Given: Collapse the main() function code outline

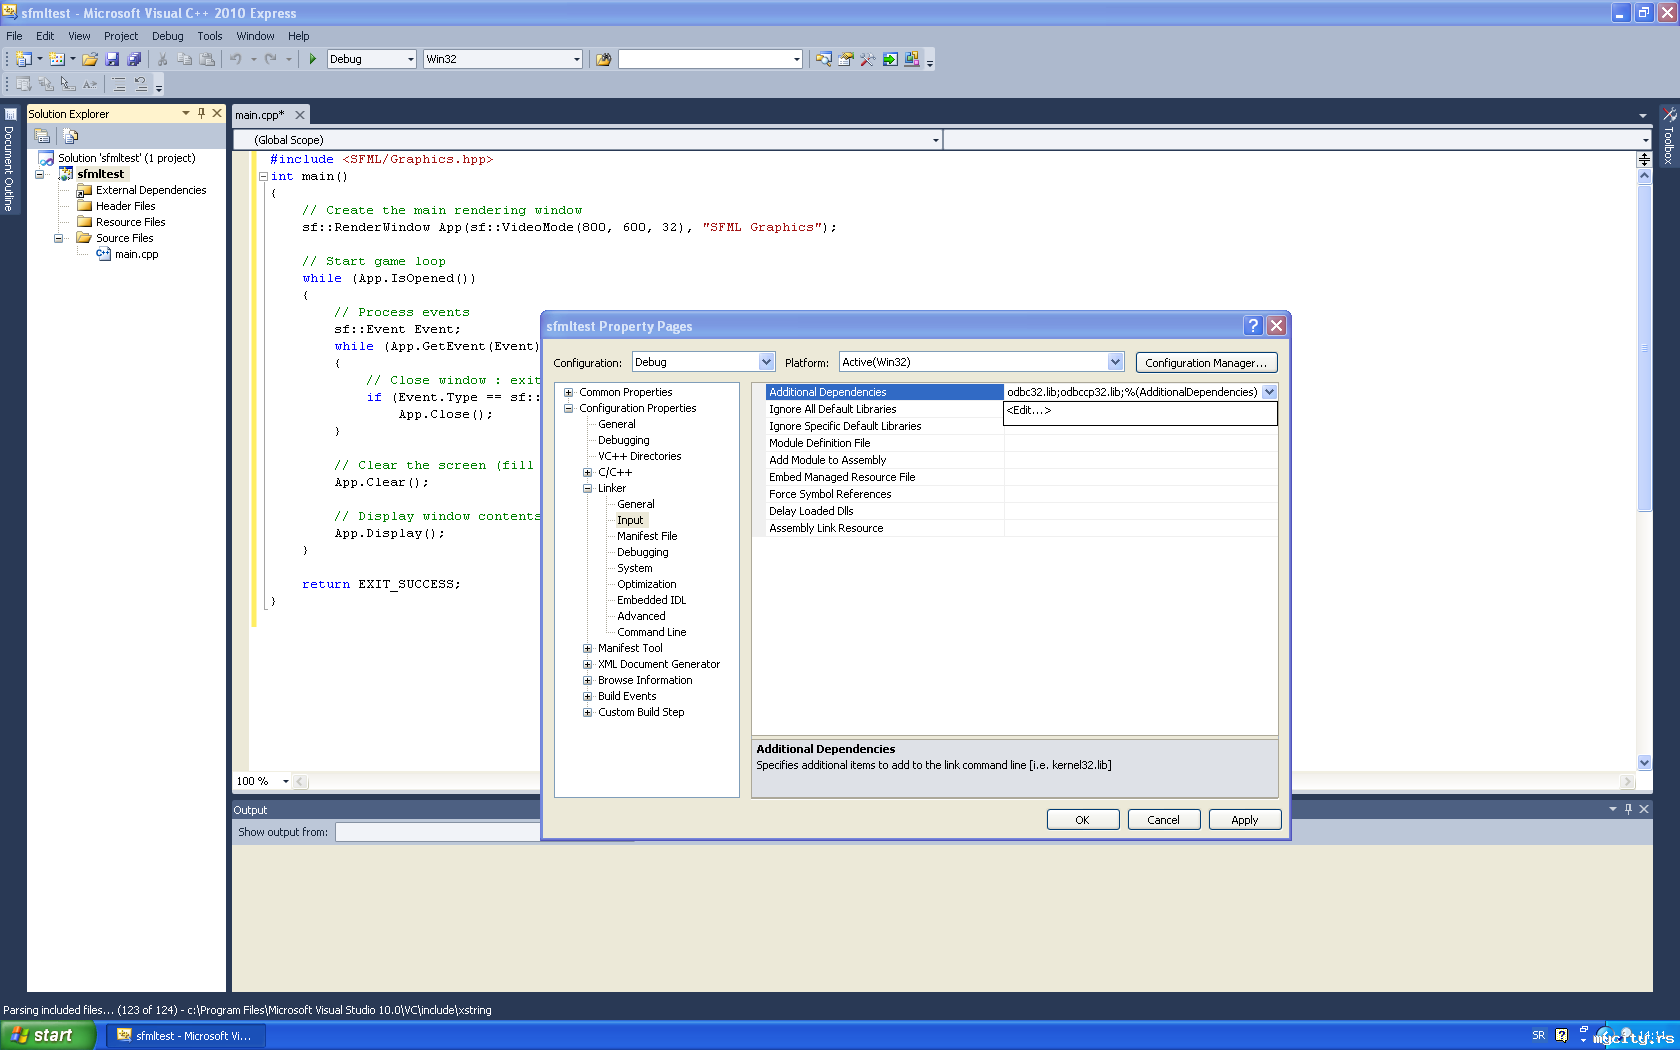Looking at the screenshot, I should point(263,176).
